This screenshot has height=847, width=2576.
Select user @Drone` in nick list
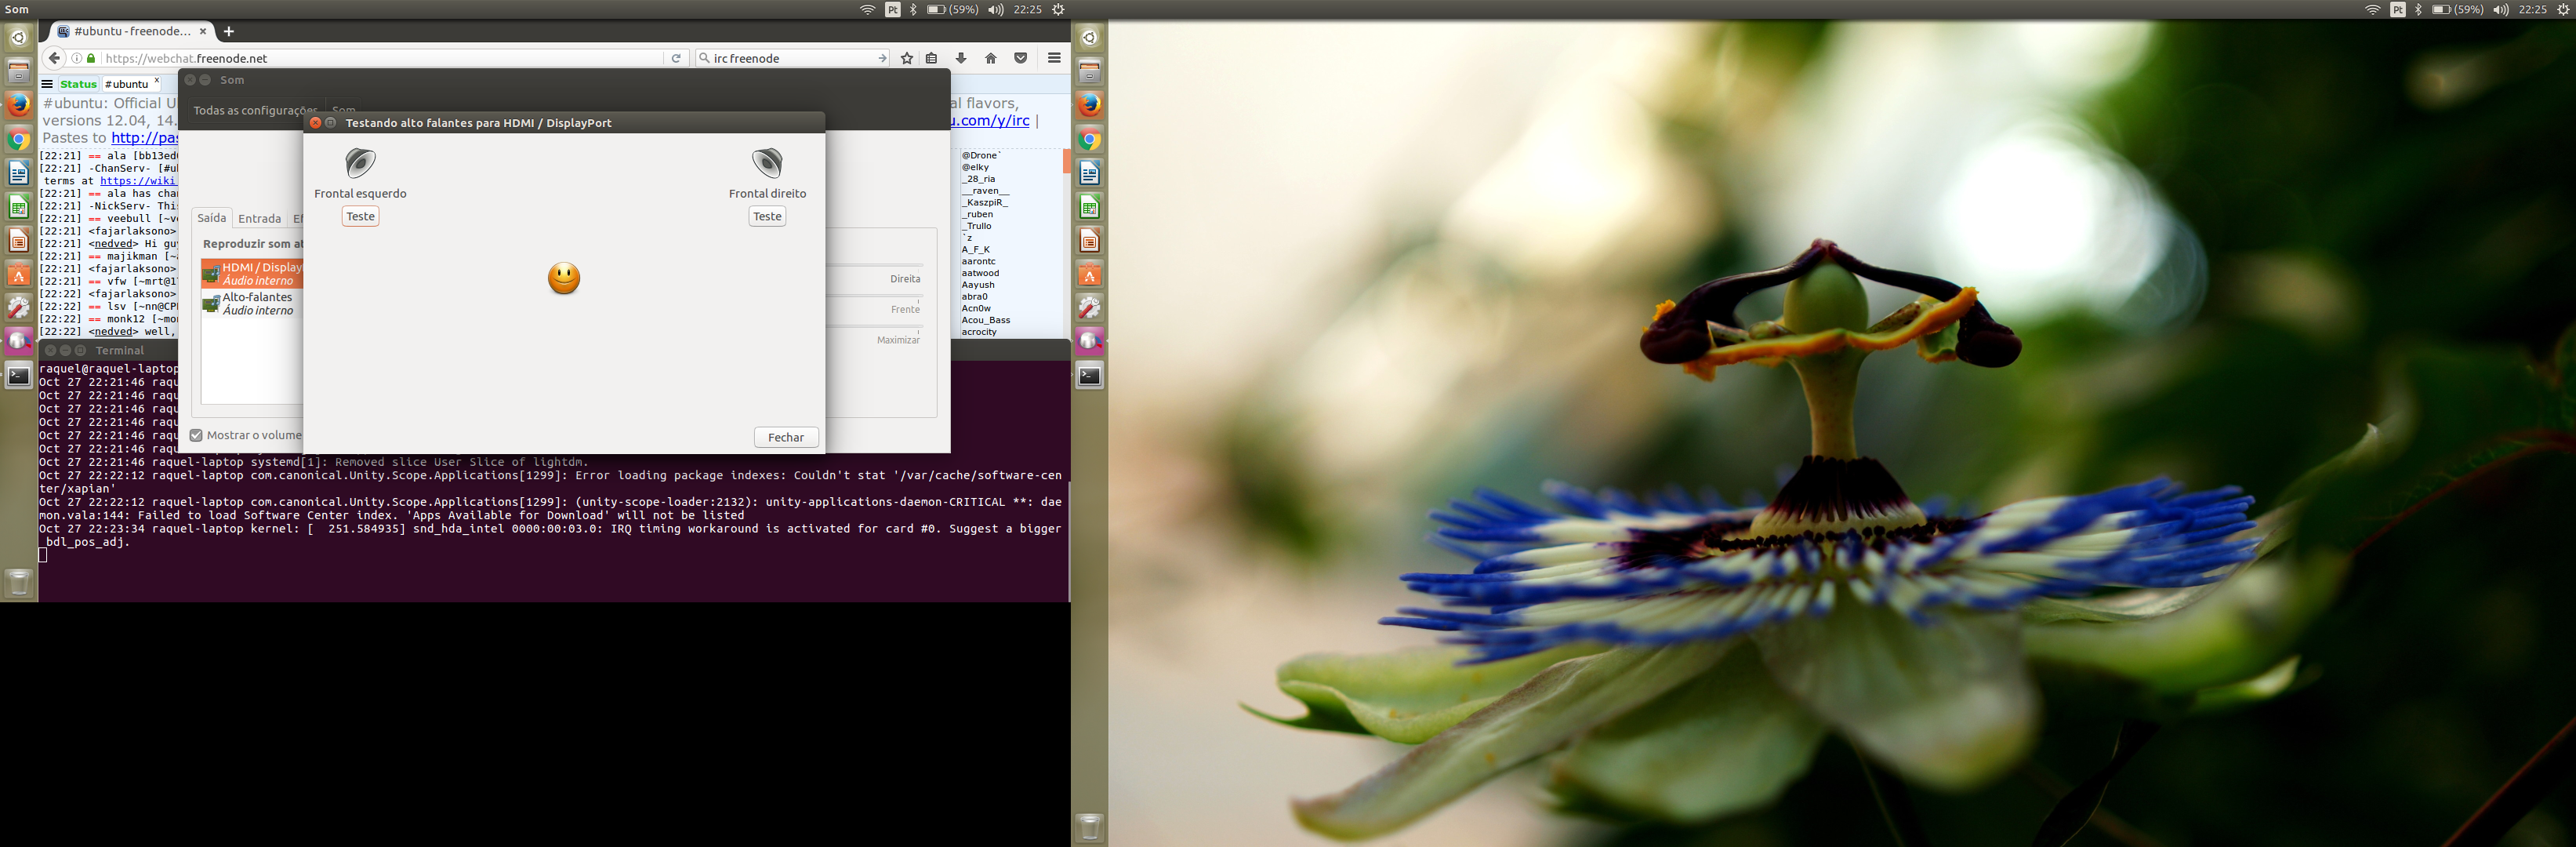click(981, 155)
